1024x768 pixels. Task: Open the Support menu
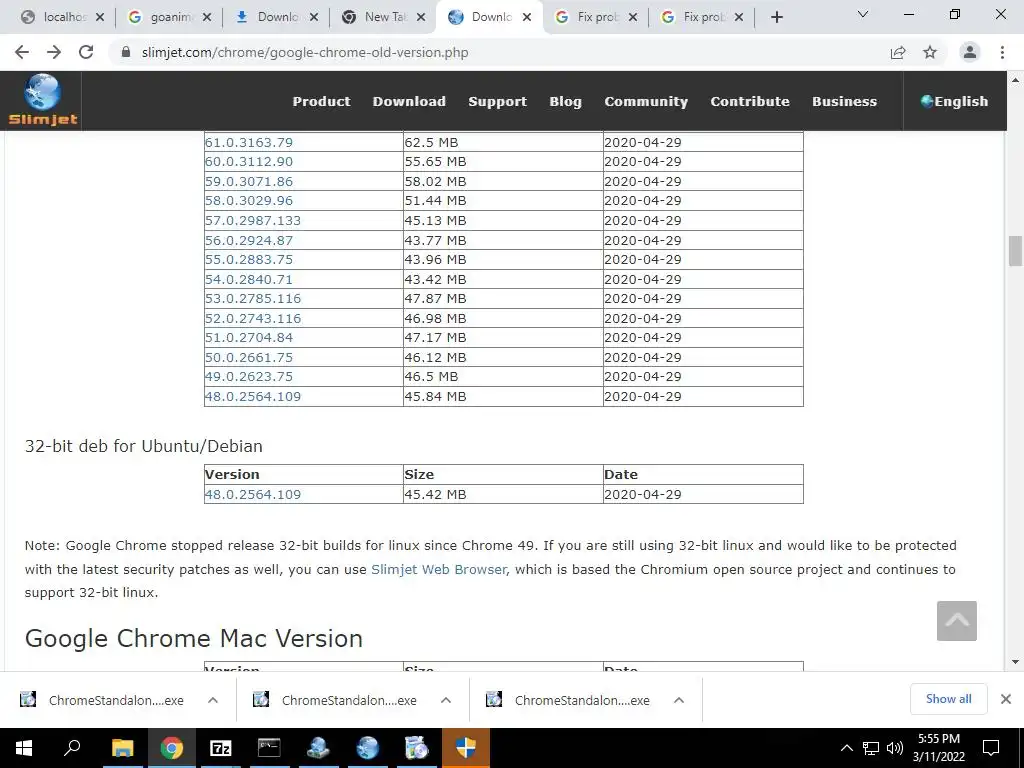[498, 101]
